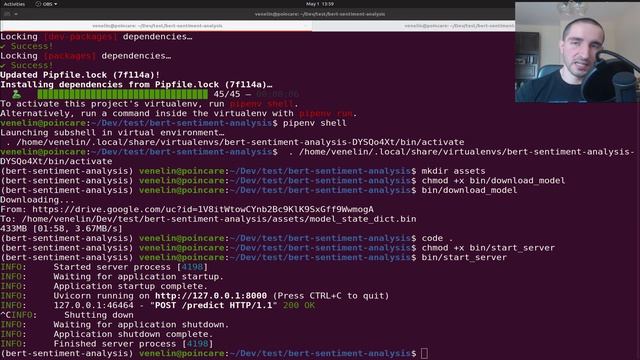Image resolution: width=640 pixels, height=360 pixels.
Task: Open the Activities overview
Action: [x=14, y=4]
